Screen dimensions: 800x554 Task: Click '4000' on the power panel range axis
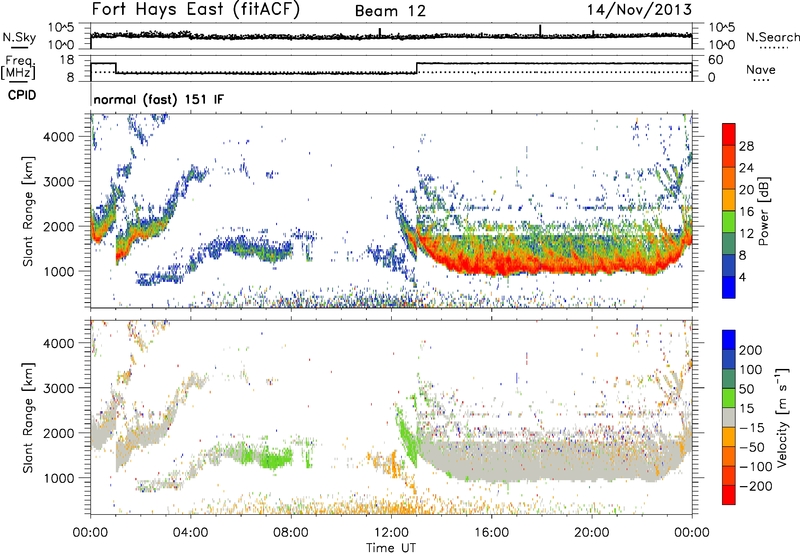point(59,137)
